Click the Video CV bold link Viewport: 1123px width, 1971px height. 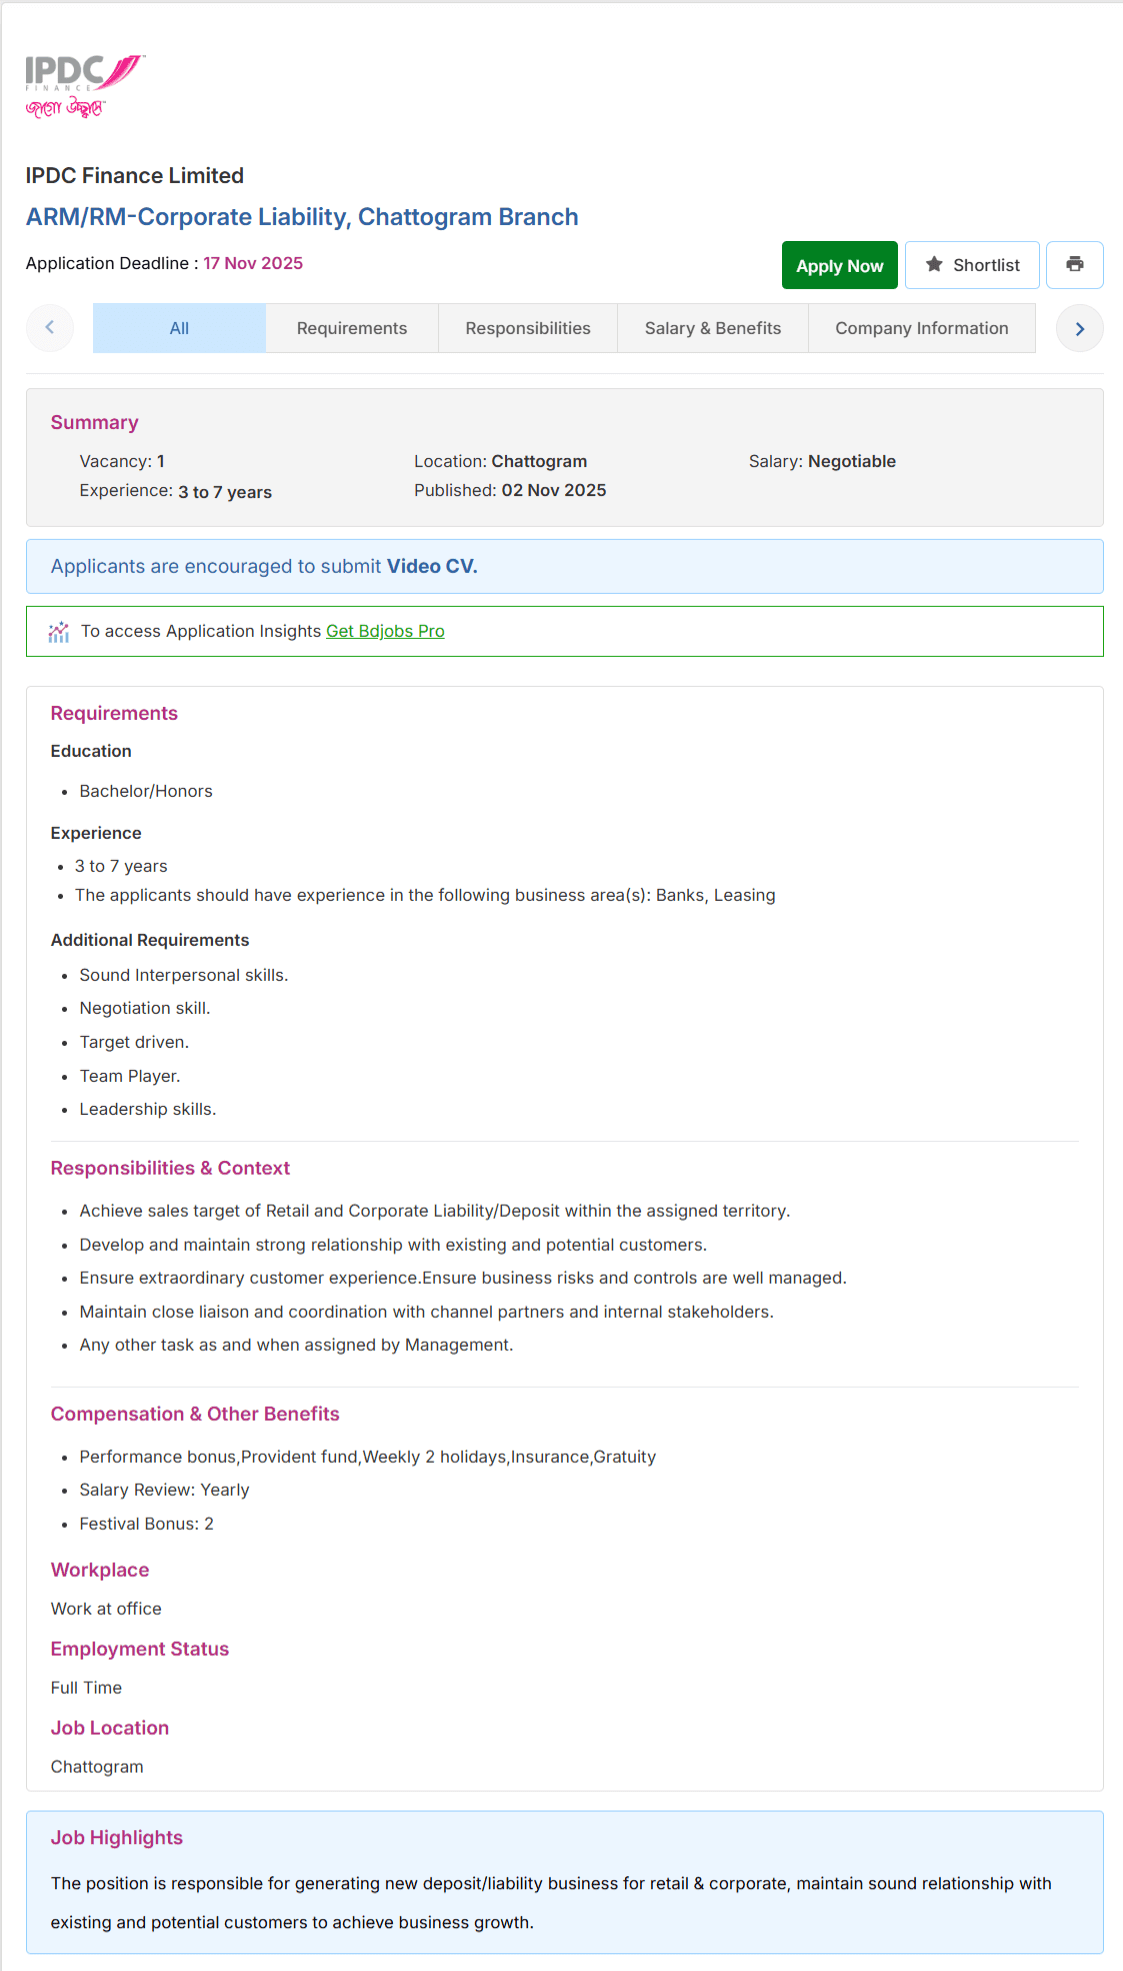432,566
